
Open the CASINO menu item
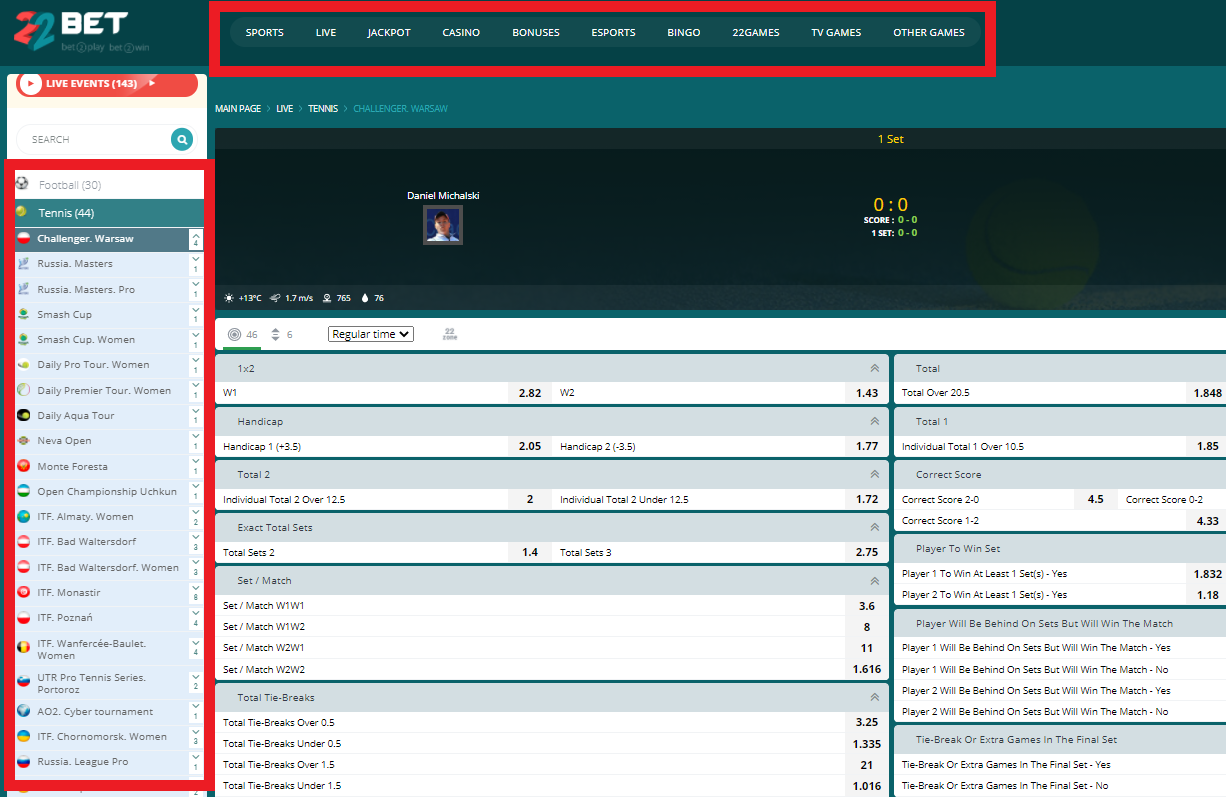(x=461, y=32)
